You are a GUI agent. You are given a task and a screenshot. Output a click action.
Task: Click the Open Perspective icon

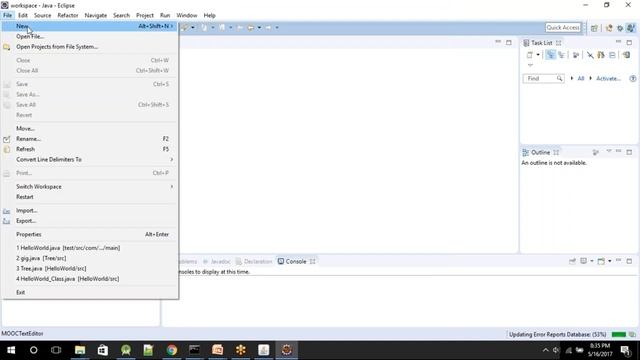coord(594,28)
